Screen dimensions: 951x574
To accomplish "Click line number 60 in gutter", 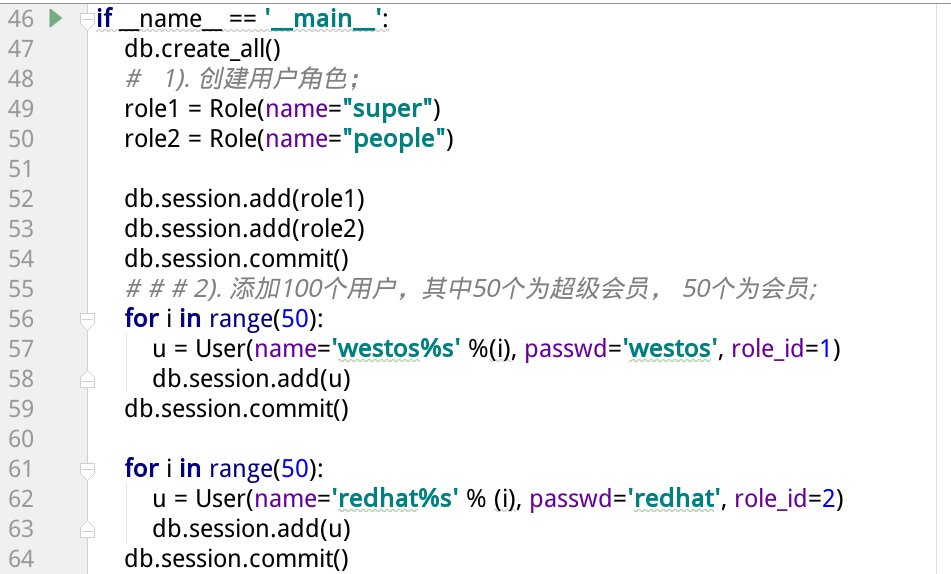I will [x=21, y=439].
